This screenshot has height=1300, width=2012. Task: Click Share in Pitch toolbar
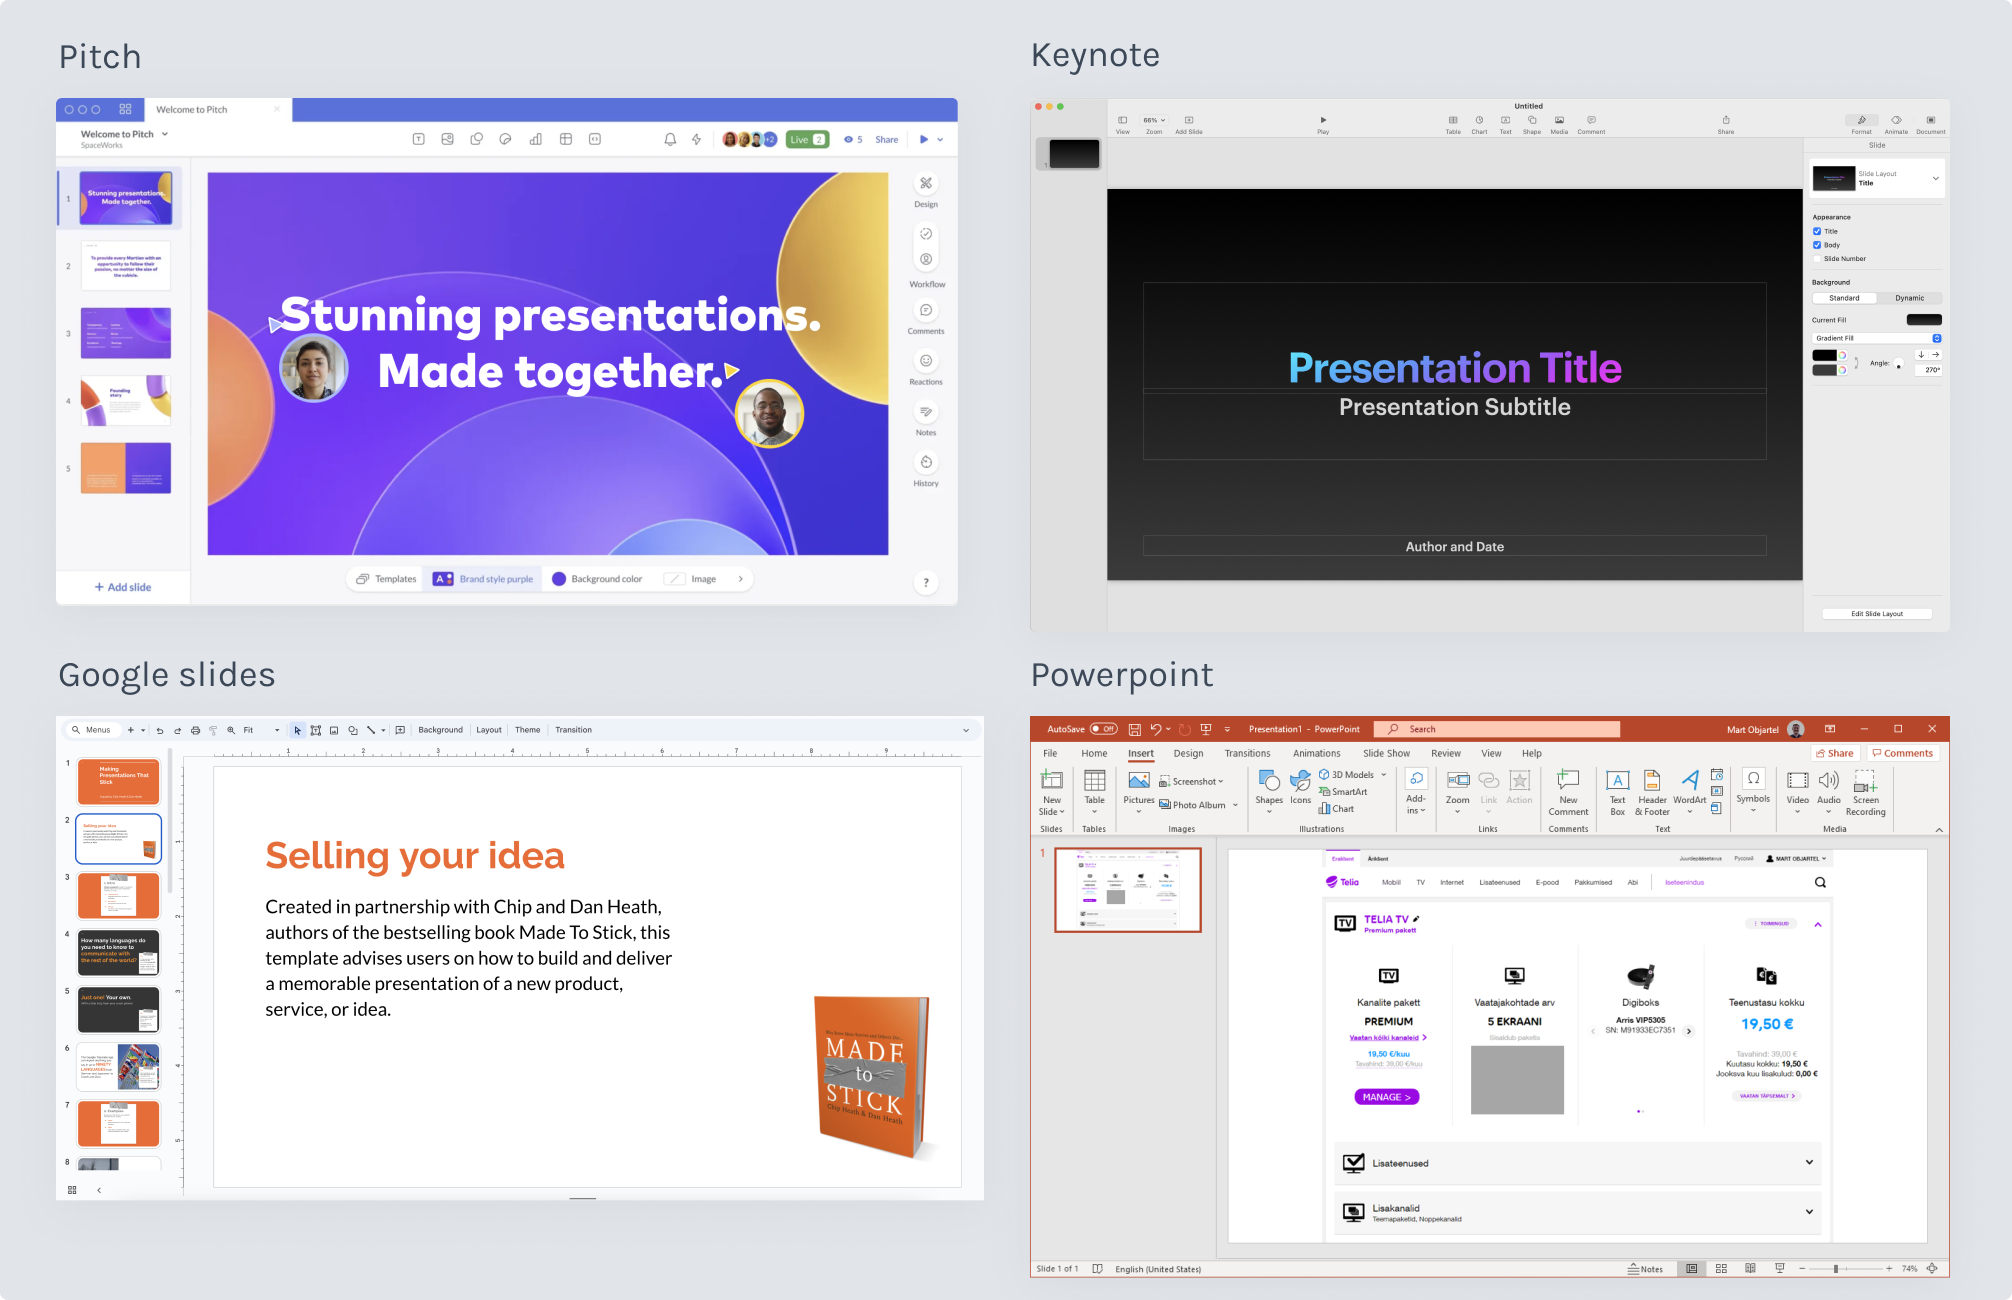tap(886, 139)
